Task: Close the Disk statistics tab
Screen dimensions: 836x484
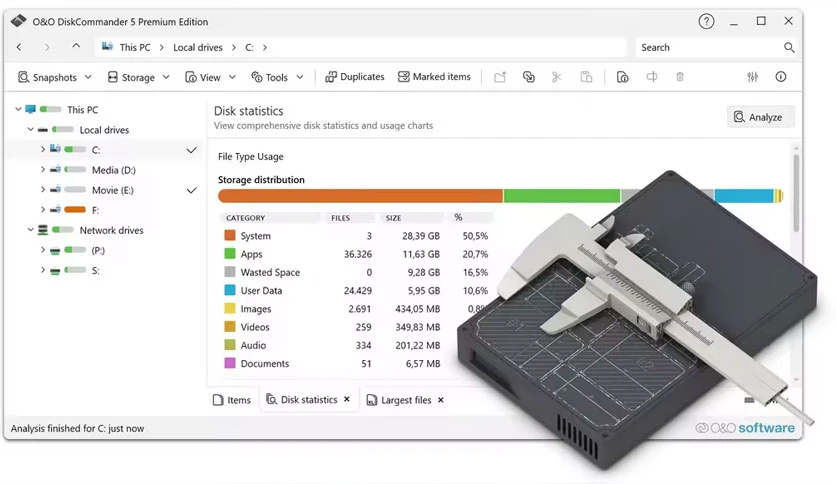Action: pyautogui.click(x=347, y=399)
